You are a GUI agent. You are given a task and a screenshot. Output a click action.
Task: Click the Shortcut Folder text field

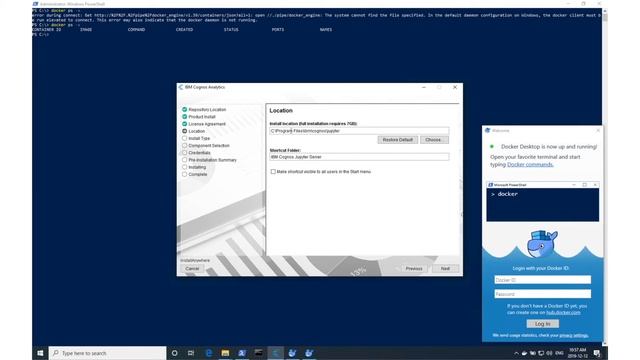[x=359, y=157]
